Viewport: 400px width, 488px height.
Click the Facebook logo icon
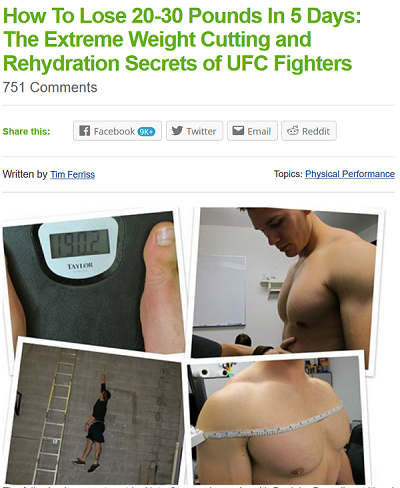pyautogui.click(x=85, y=130)
